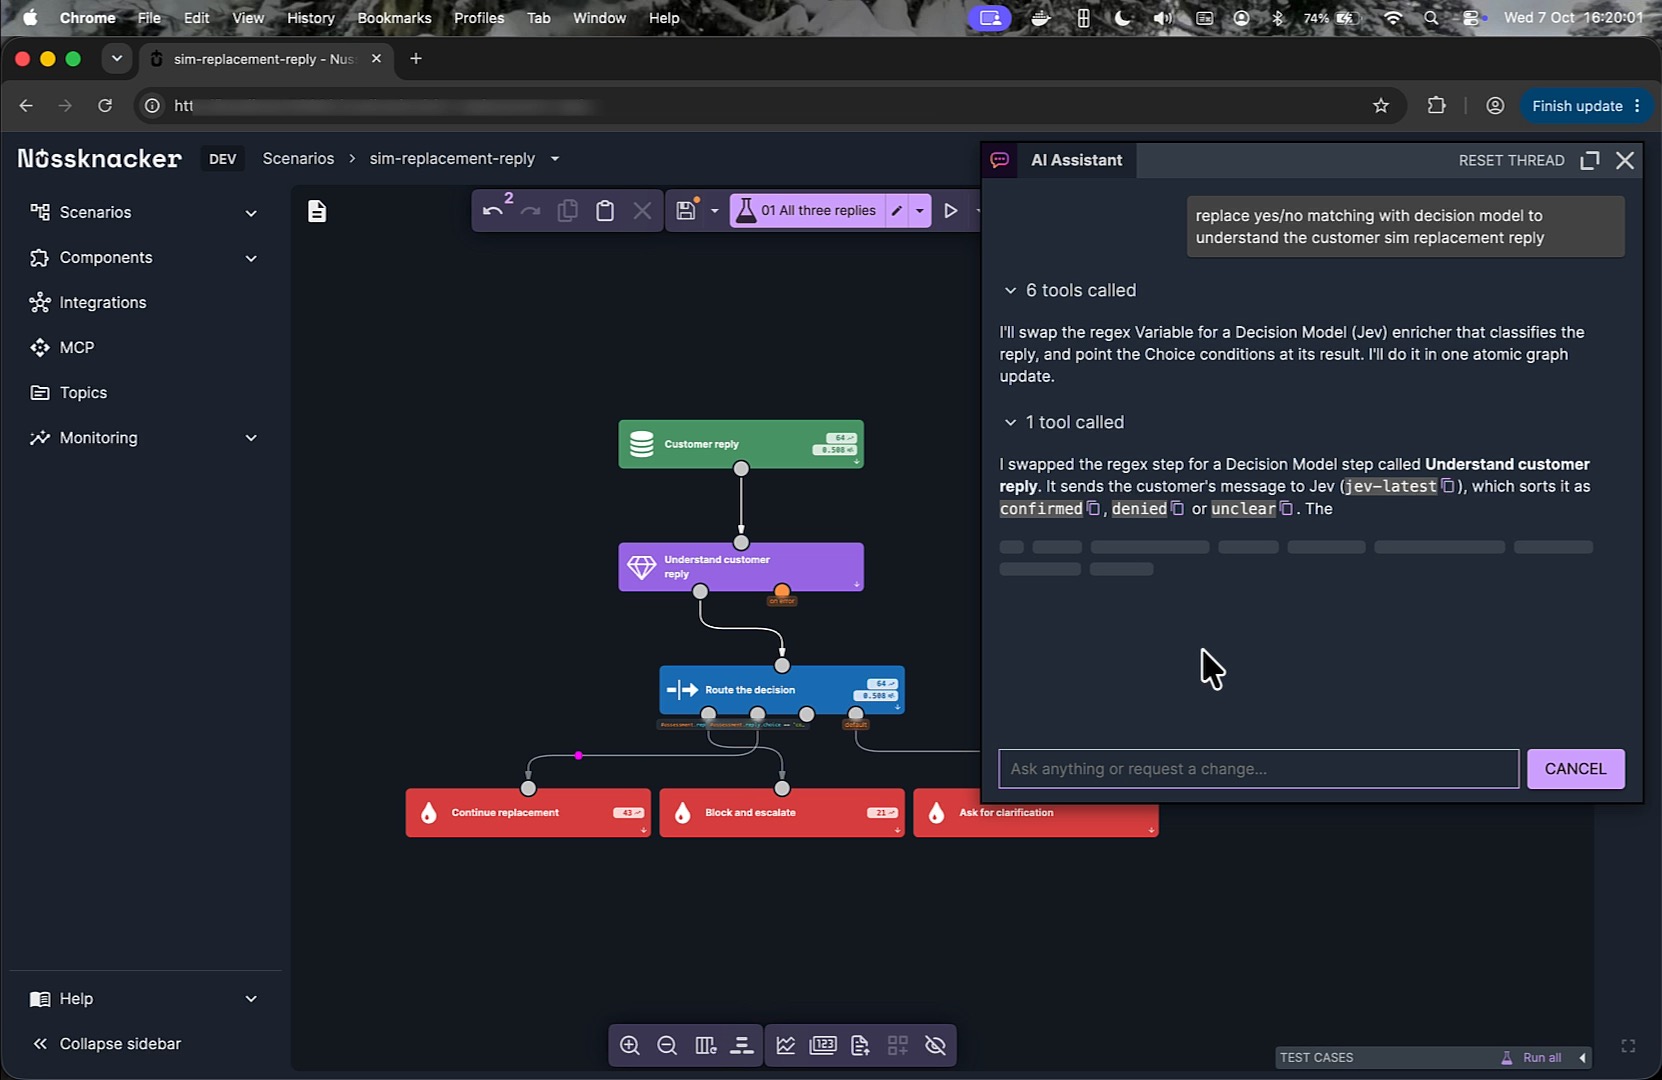This screenshot has width=1662, height=1080.
Task: Open the test case selector dropdown
Action: click(x=920, y=211)
